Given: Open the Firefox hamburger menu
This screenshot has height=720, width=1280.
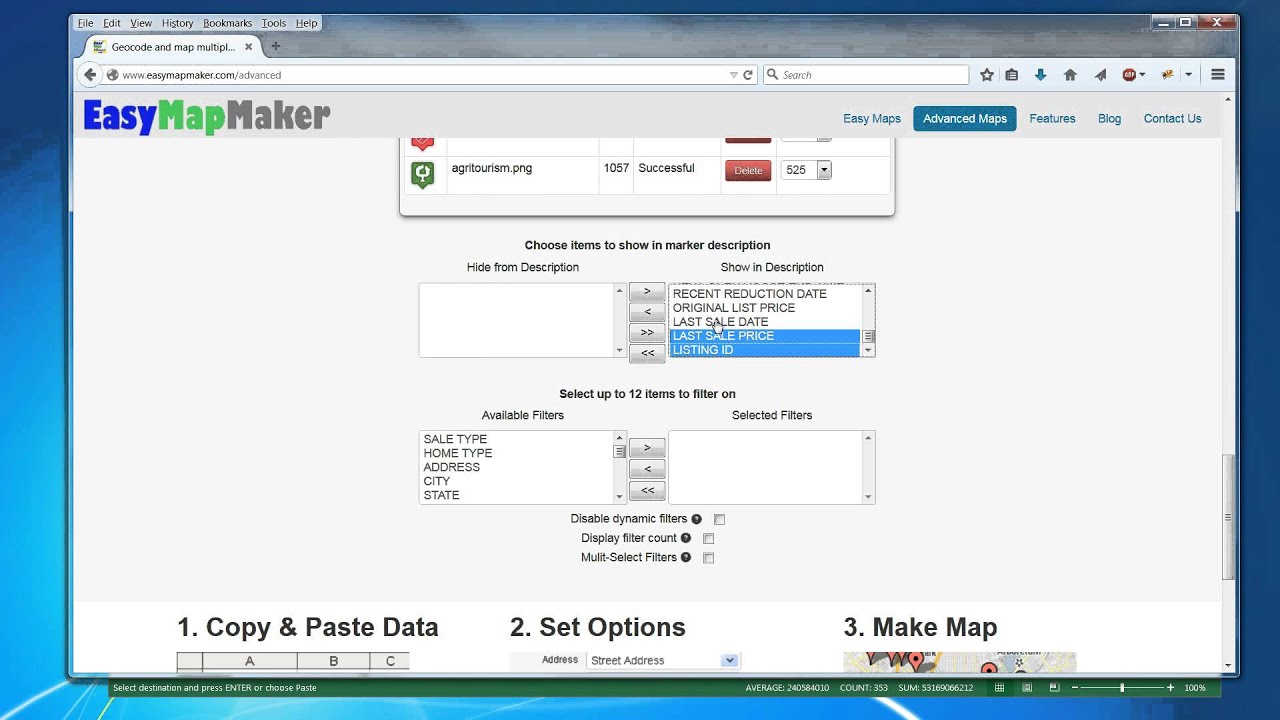Looking at the screenshot, I should 1218,75.
